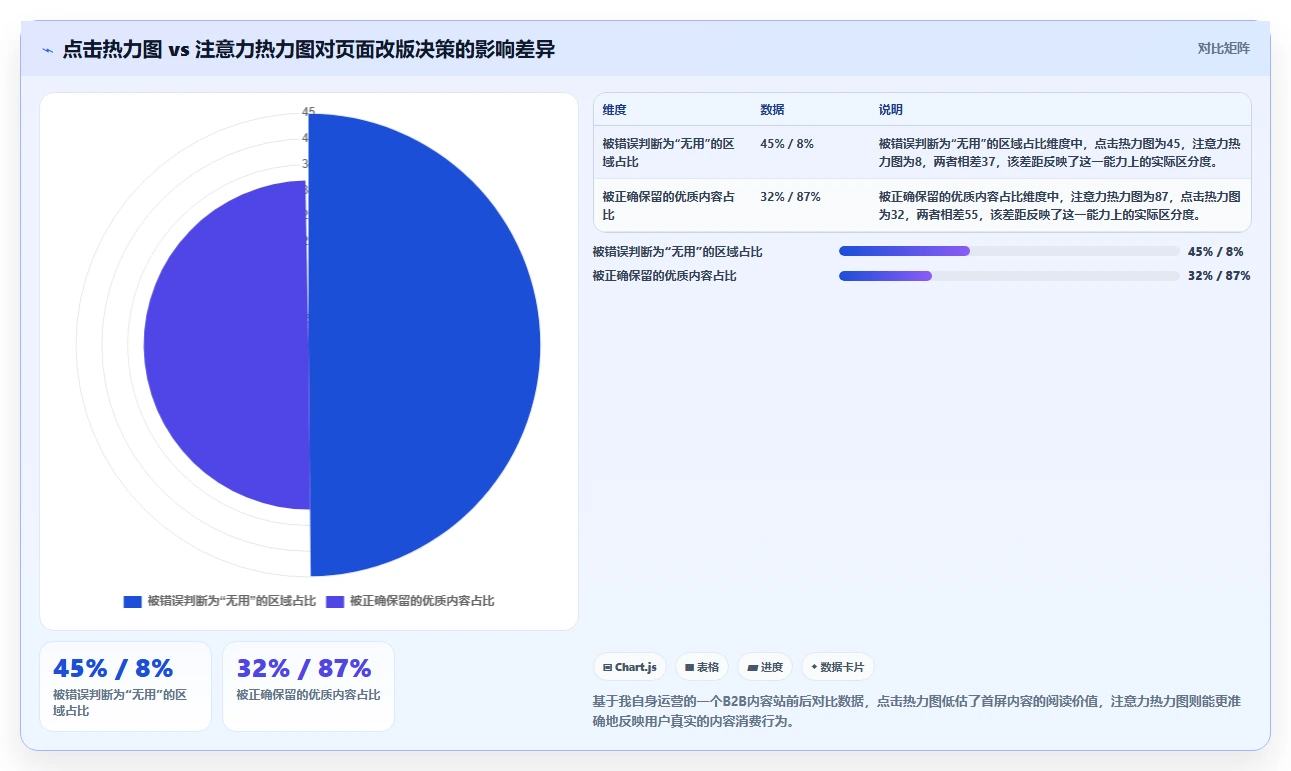Click the summary paragraph about B2B内容站
The height and width of the screenshot is (771, 1291).
click(917, 711)
